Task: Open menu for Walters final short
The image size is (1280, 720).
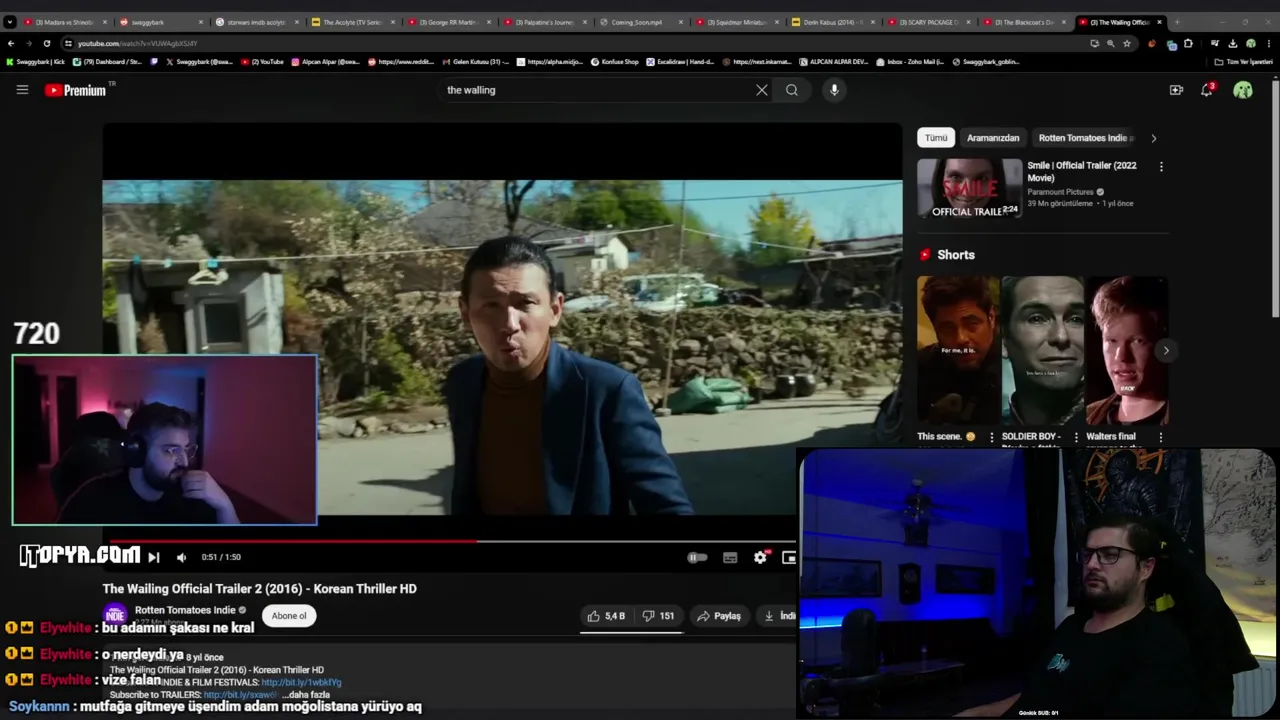Action: click(1161, 437)
